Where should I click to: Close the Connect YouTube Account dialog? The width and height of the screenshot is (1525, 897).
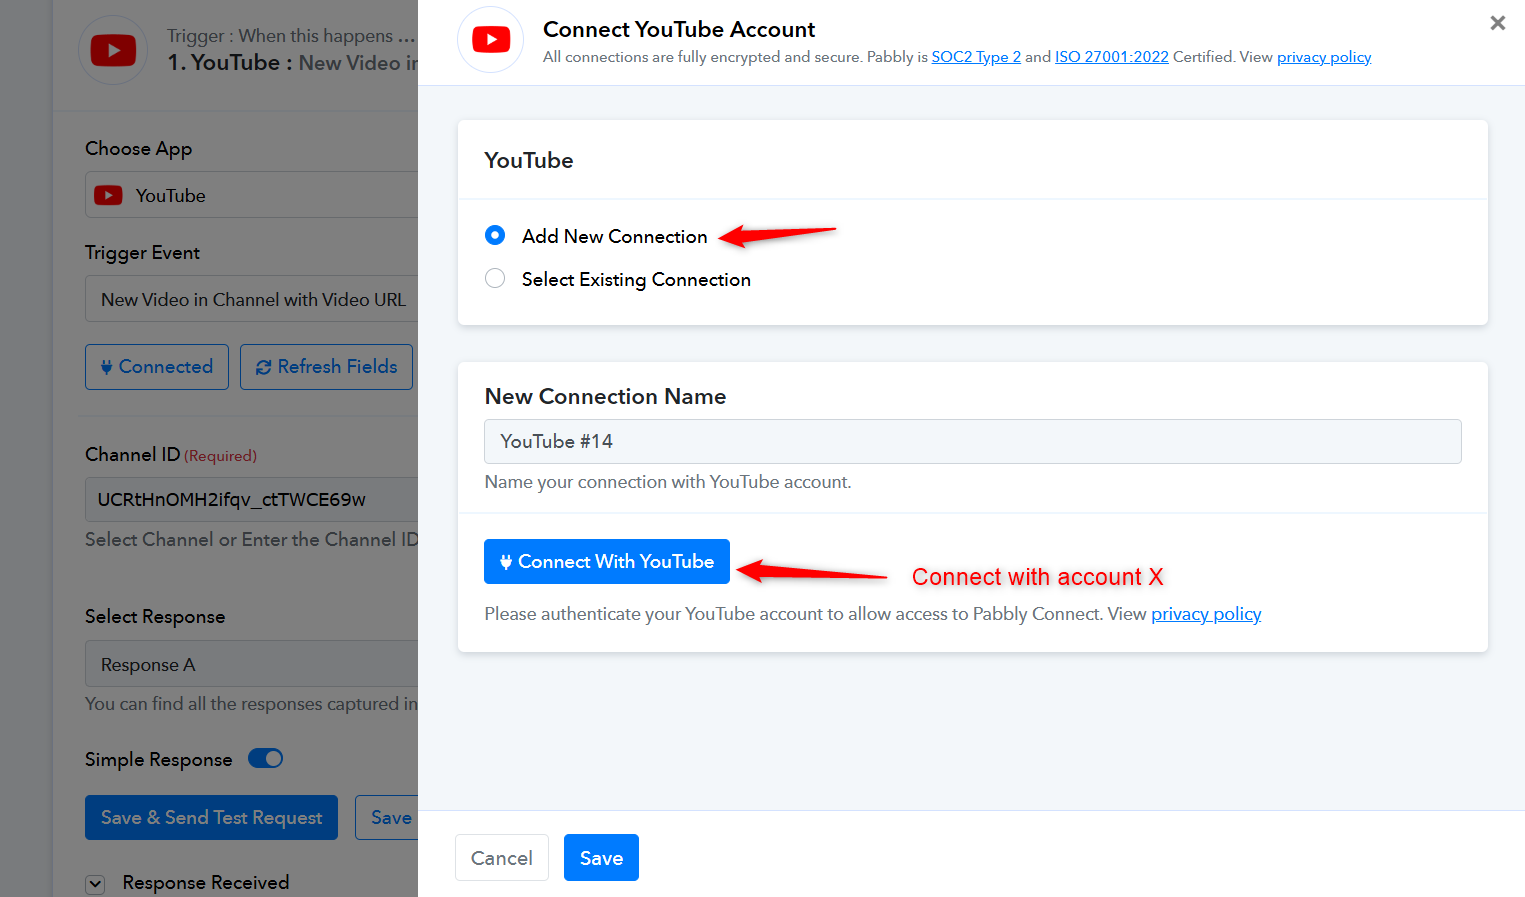1497,23
